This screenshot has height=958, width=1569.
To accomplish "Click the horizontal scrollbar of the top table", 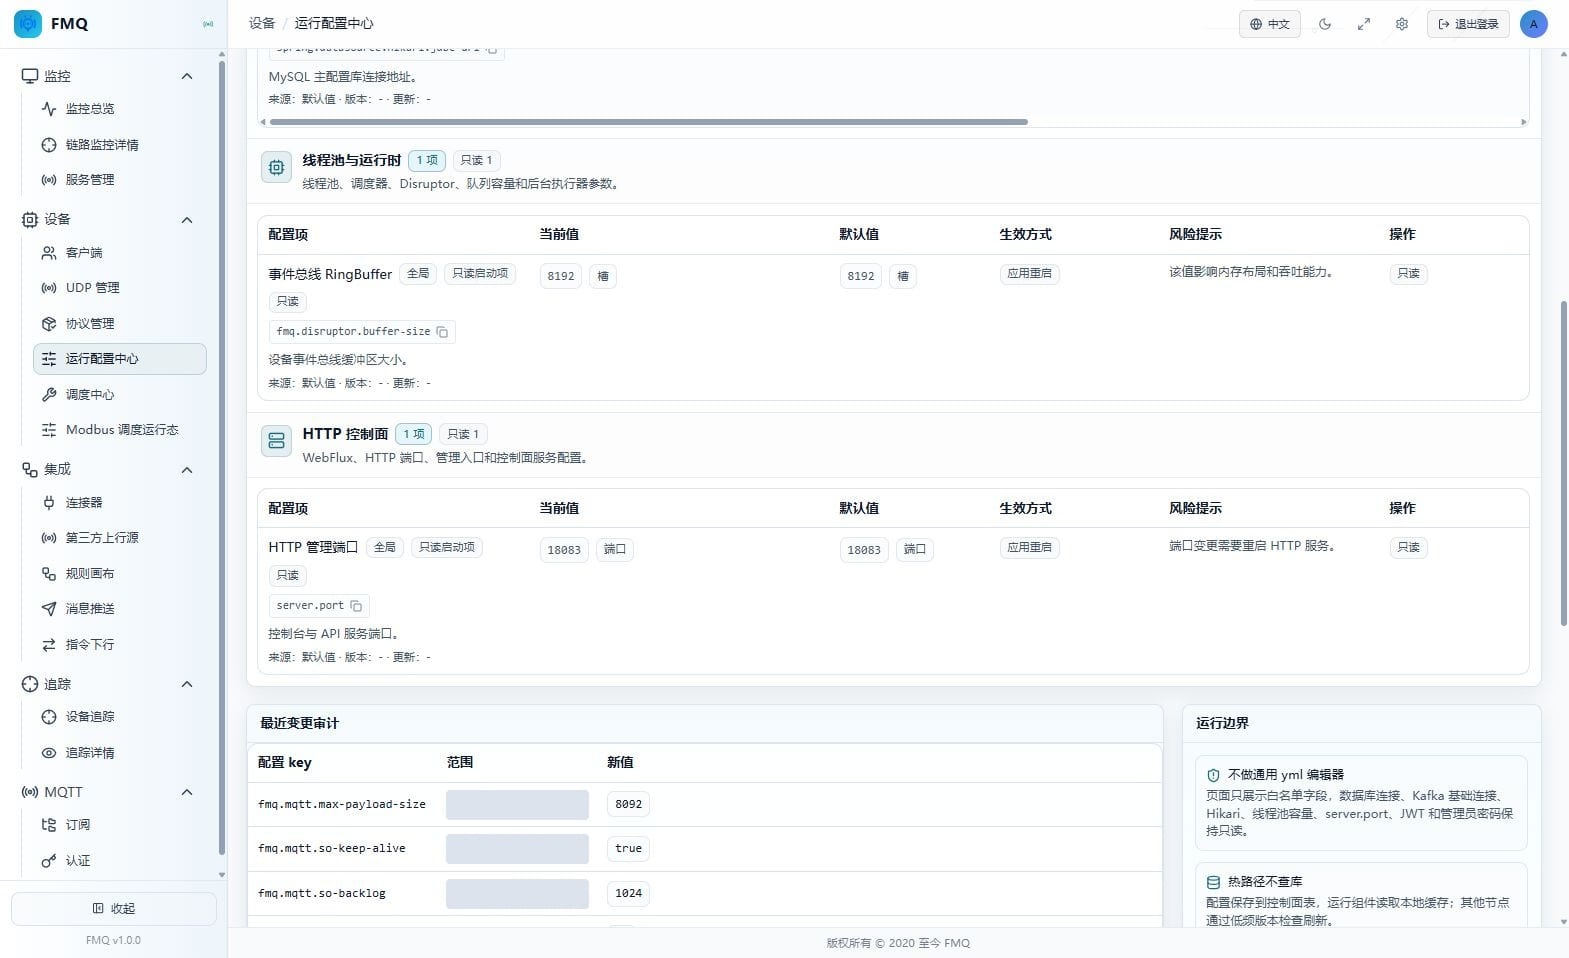I will pos(649,122).
